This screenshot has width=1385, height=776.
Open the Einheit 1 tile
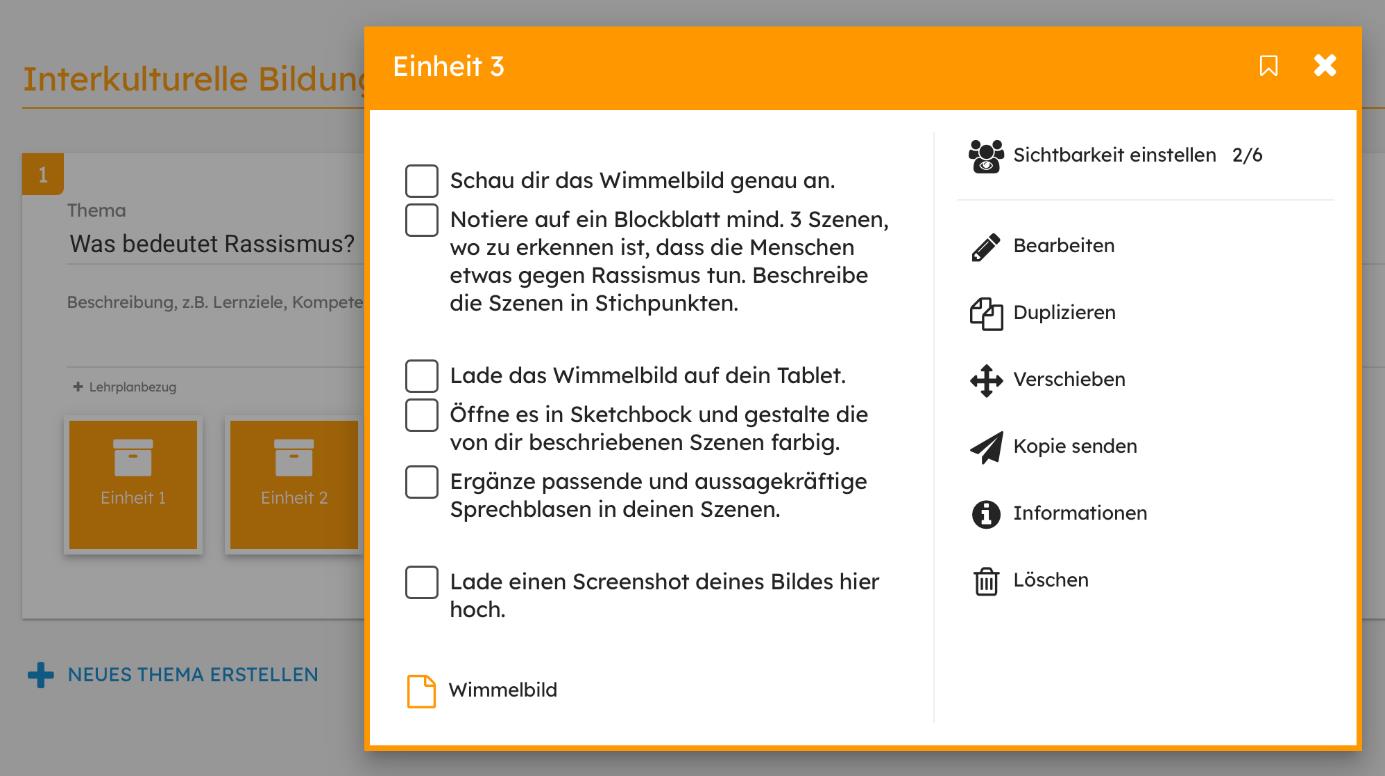tap(133, 485)
